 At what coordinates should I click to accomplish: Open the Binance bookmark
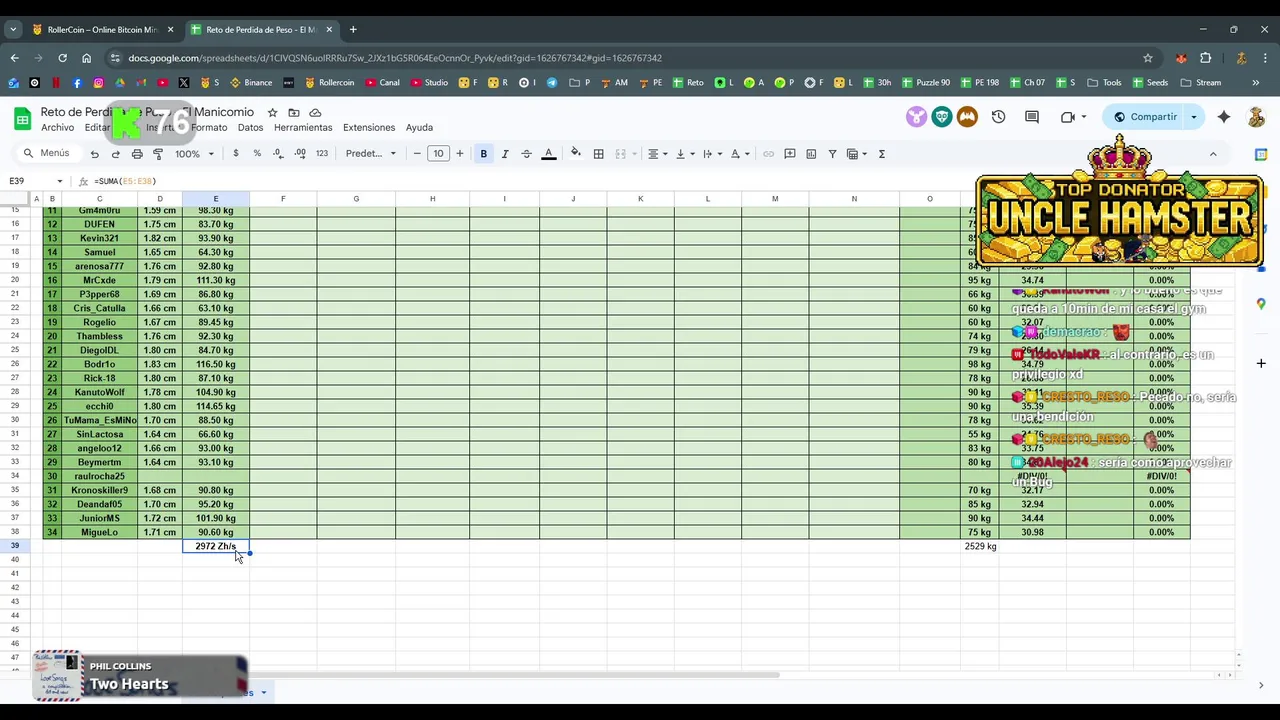click(251, 83)
